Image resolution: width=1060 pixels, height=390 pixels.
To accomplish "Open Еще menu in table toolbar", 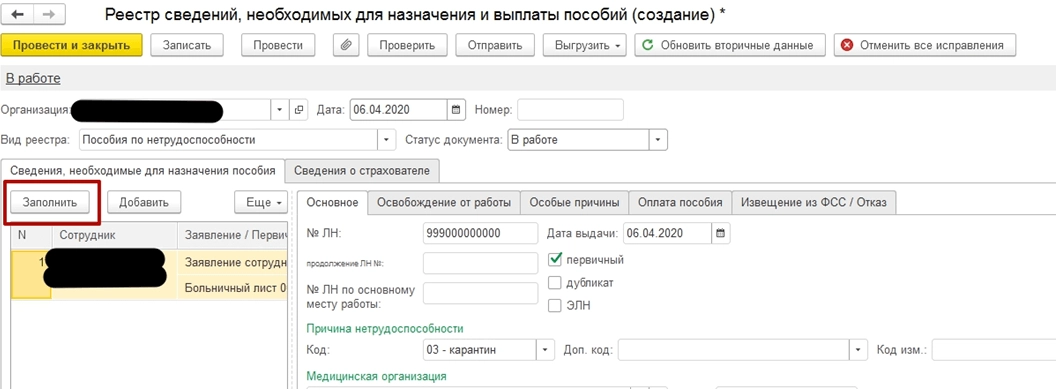I will (262, 202).
